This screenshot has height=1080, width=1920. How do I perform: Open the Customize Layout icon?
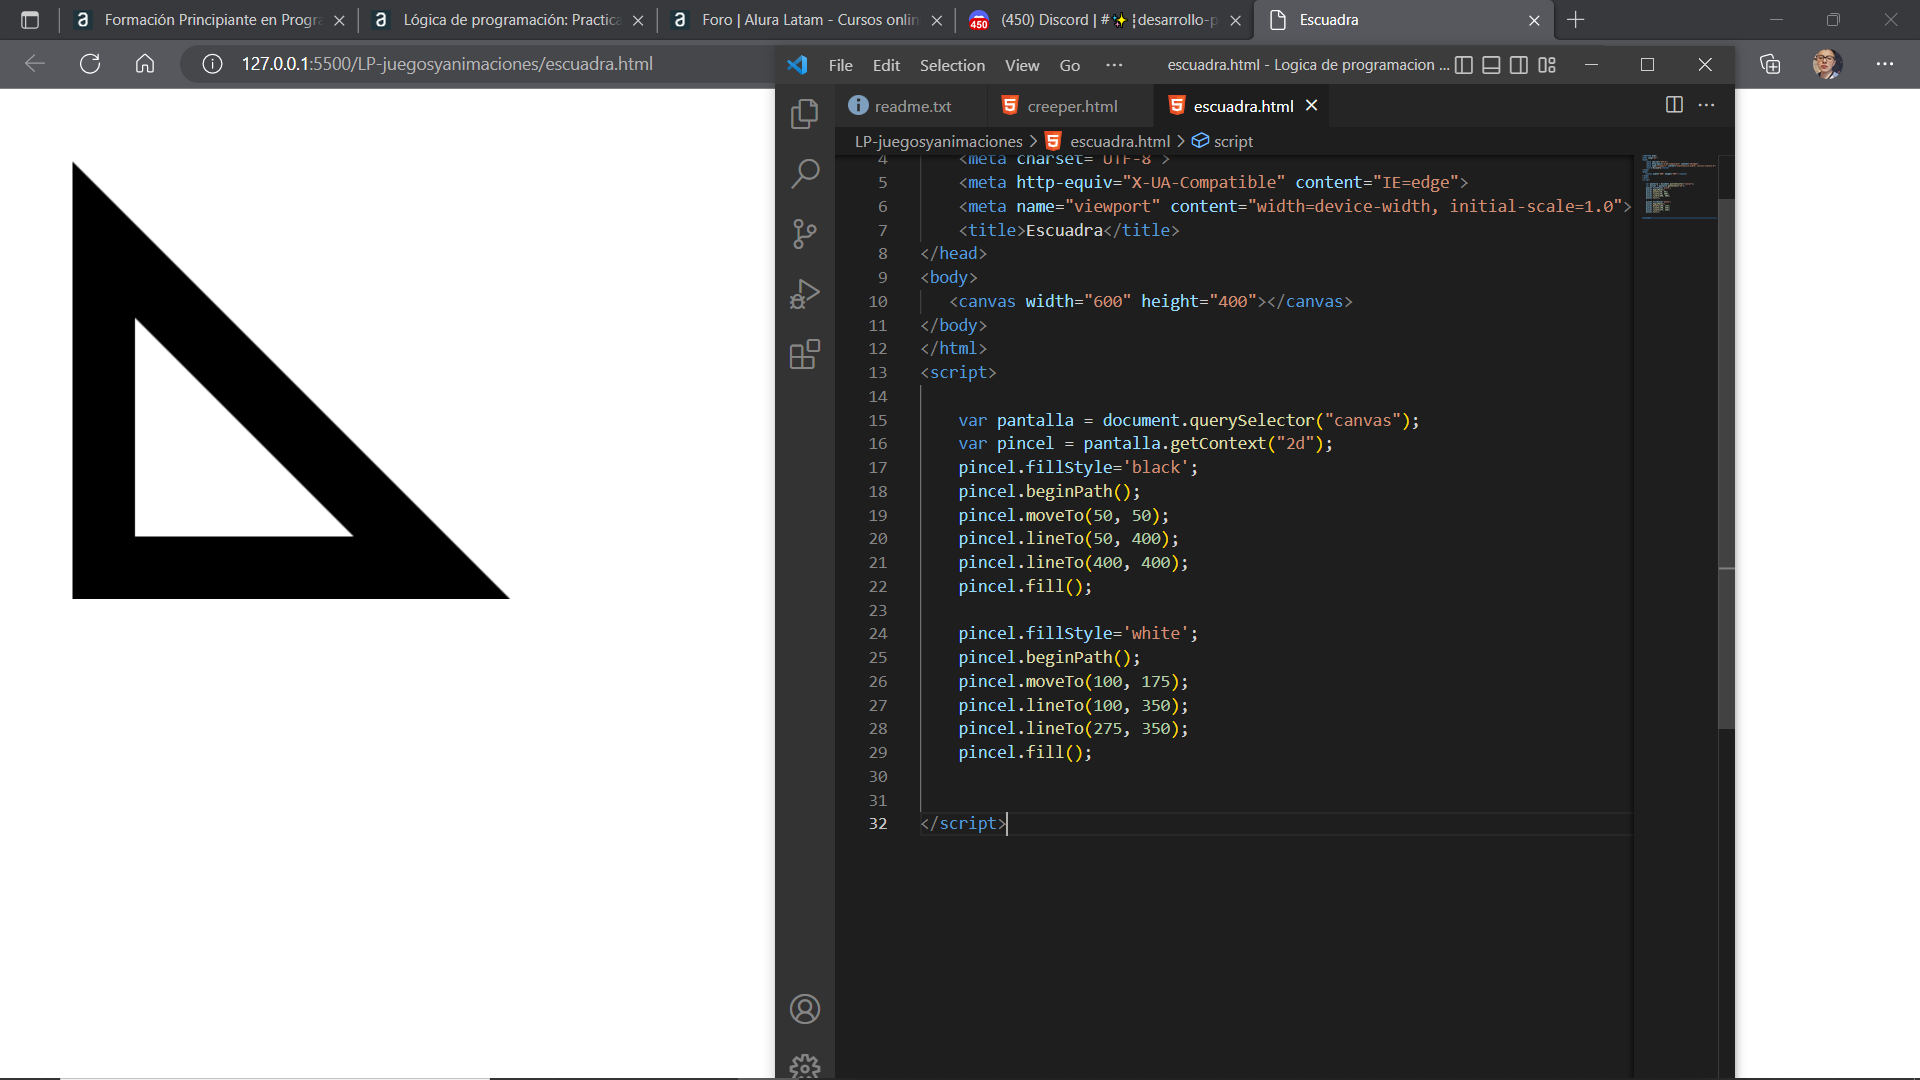[x=1547, y=65]
